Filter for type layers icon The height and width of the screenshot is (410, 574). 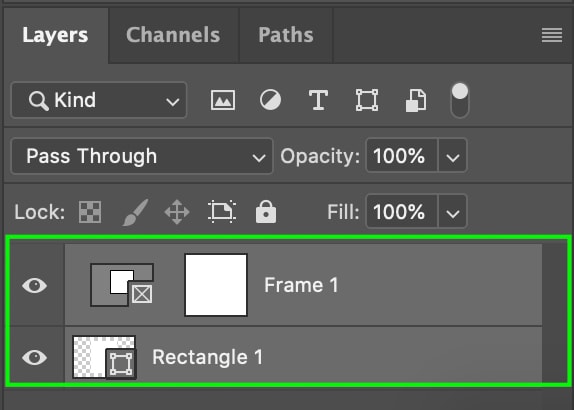(x=318, y=100)
